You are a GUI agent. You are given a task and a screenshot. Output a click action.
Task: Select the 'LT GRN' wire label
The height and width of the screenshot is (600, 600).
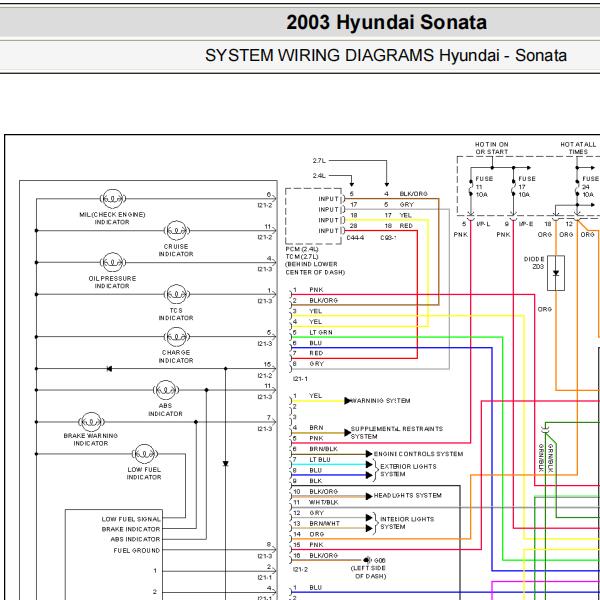(321, 332)
